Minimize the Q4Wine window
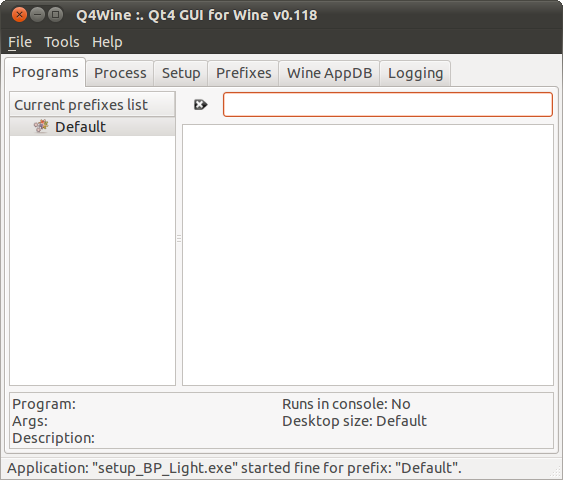This screenshot has height=480, width=563. click(37, 15)
